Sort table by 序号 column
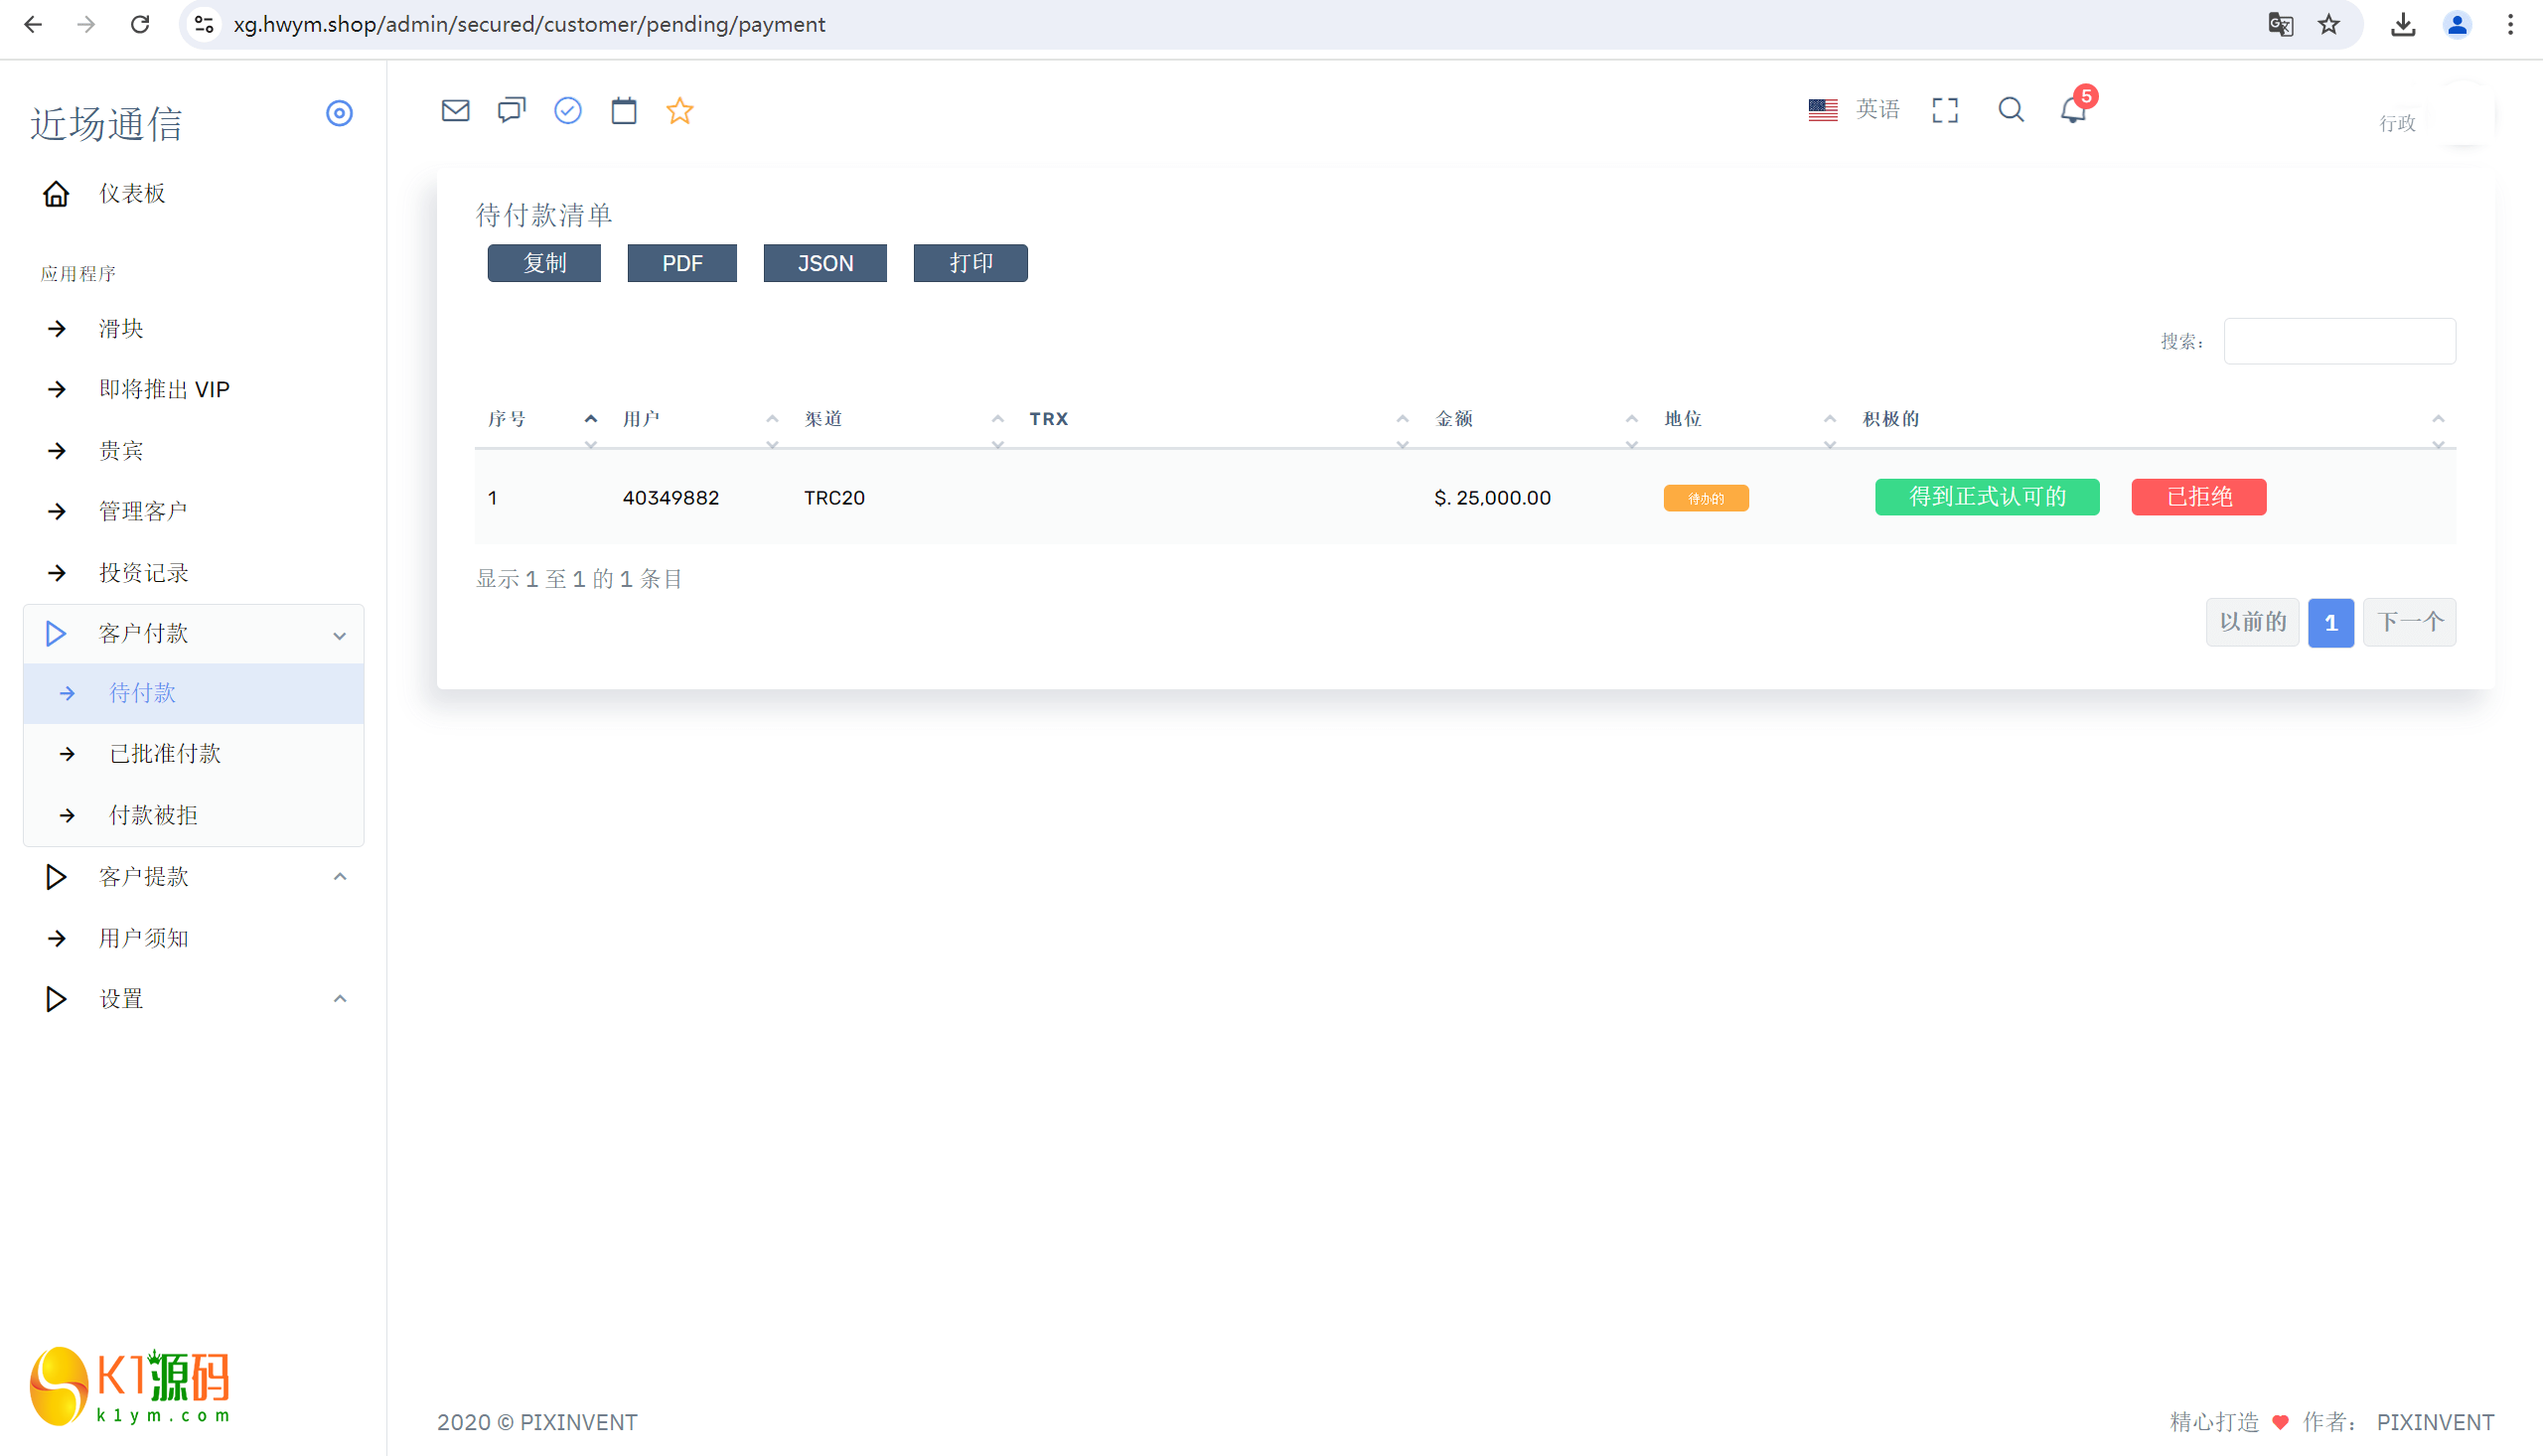 [x=507, y=419]
